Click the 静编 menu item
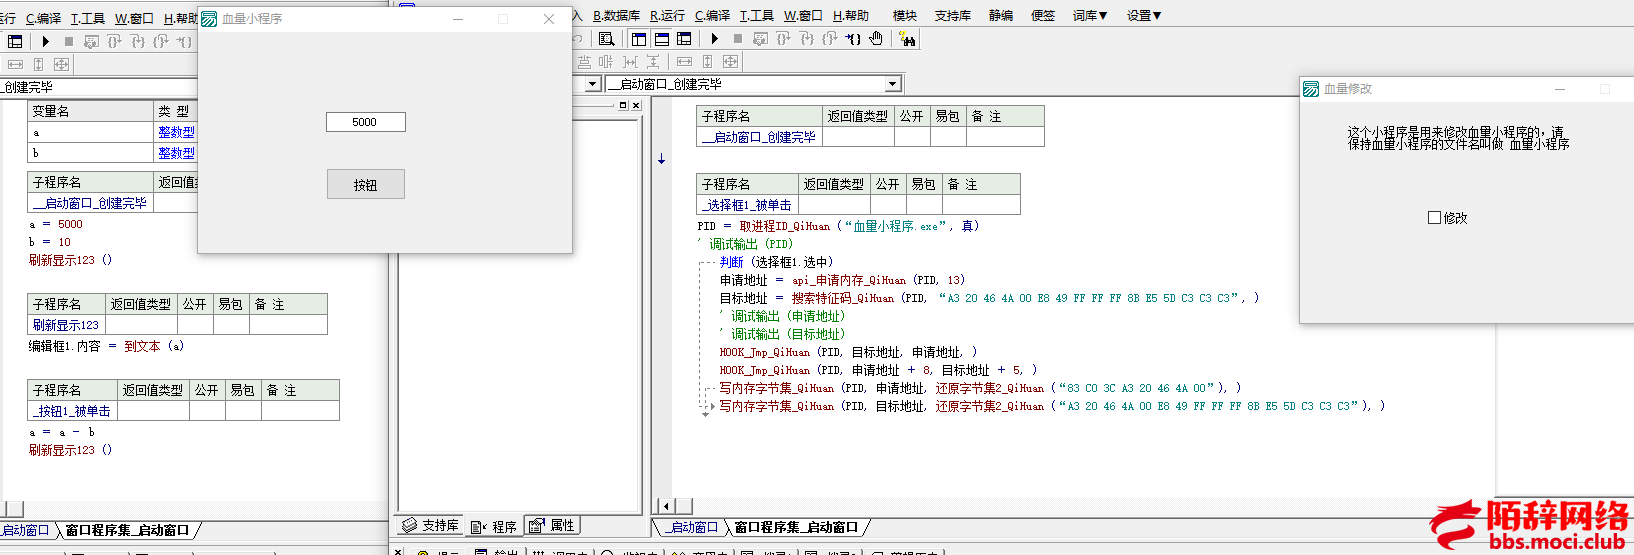Viewport: 1634px width, 555px height. click(x=1001, y=15)
